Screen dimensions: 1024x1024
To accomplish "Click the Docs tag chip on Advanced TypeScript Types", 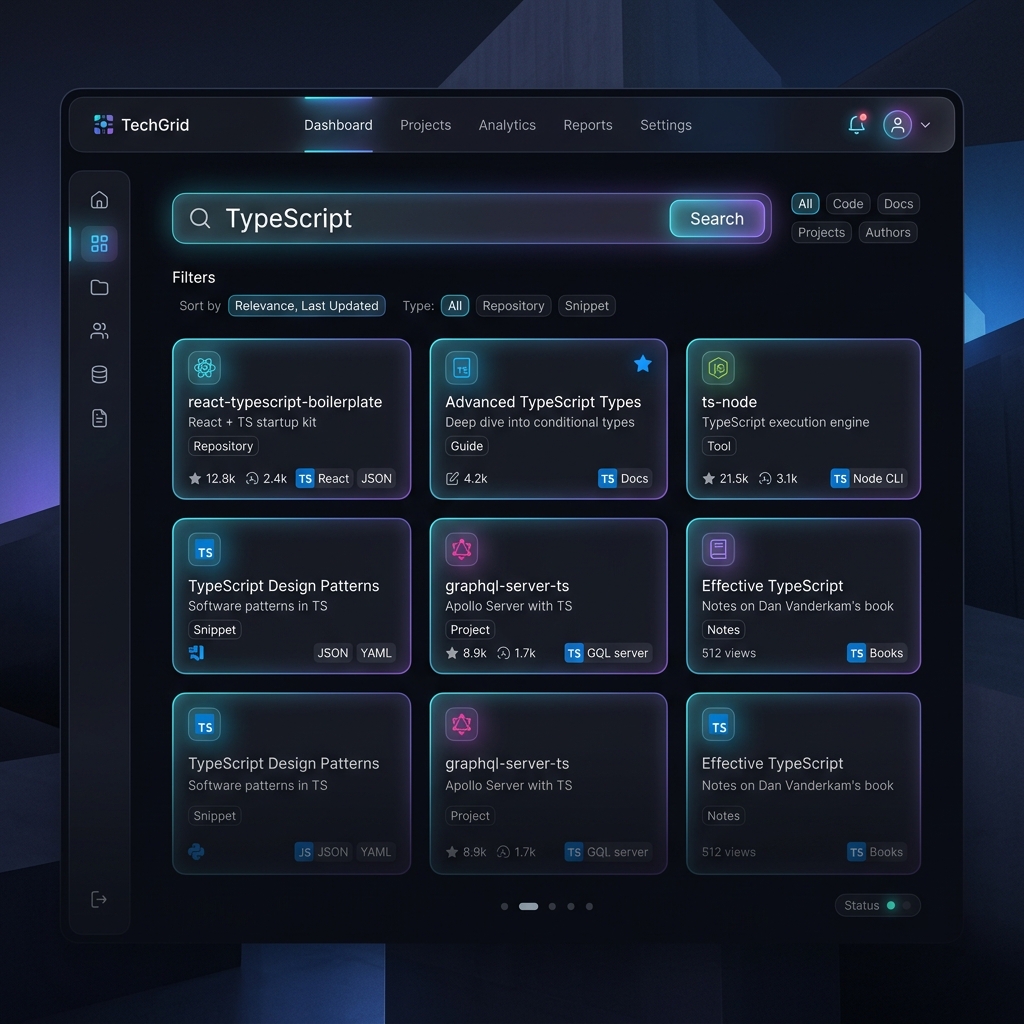I will pyautogui.click(x=624, y=479).
